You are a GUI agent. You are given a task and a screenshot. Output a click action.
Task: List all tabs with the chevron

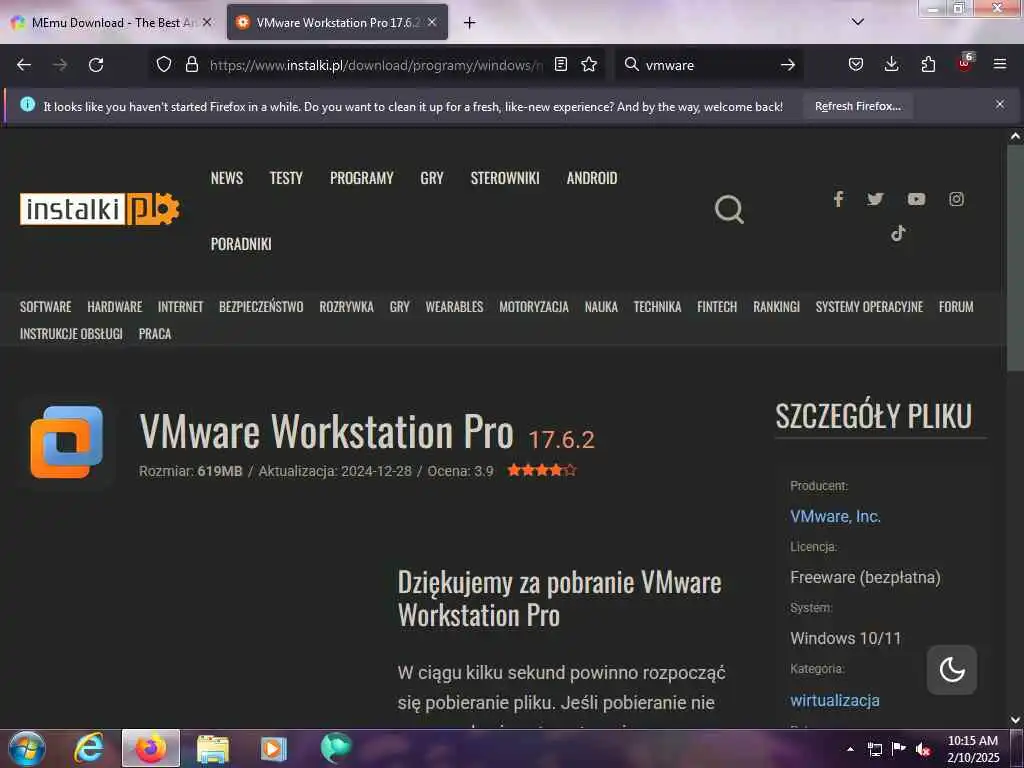pyautogui.click(x=858, y=22)
